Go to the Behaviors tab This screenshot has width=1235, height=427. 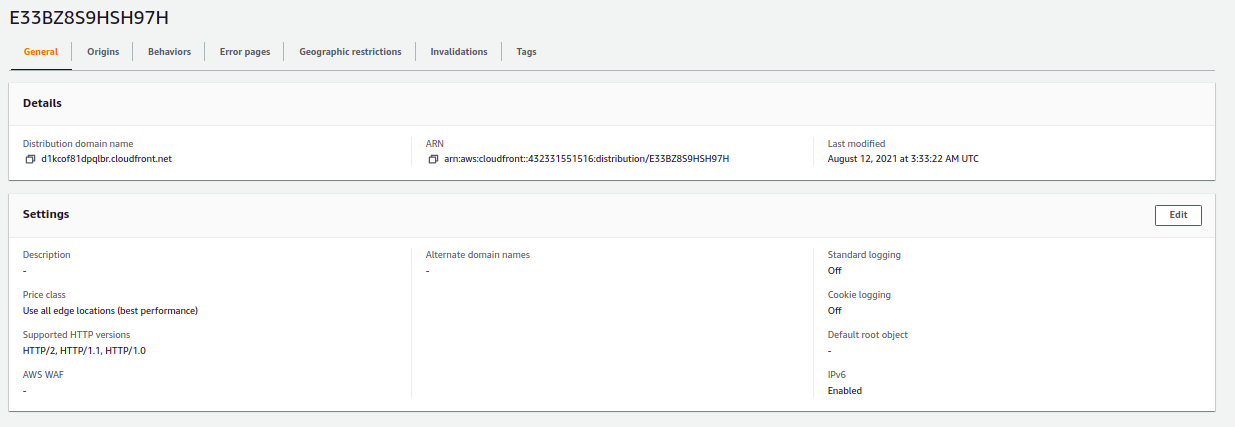[x=169, y=52]
